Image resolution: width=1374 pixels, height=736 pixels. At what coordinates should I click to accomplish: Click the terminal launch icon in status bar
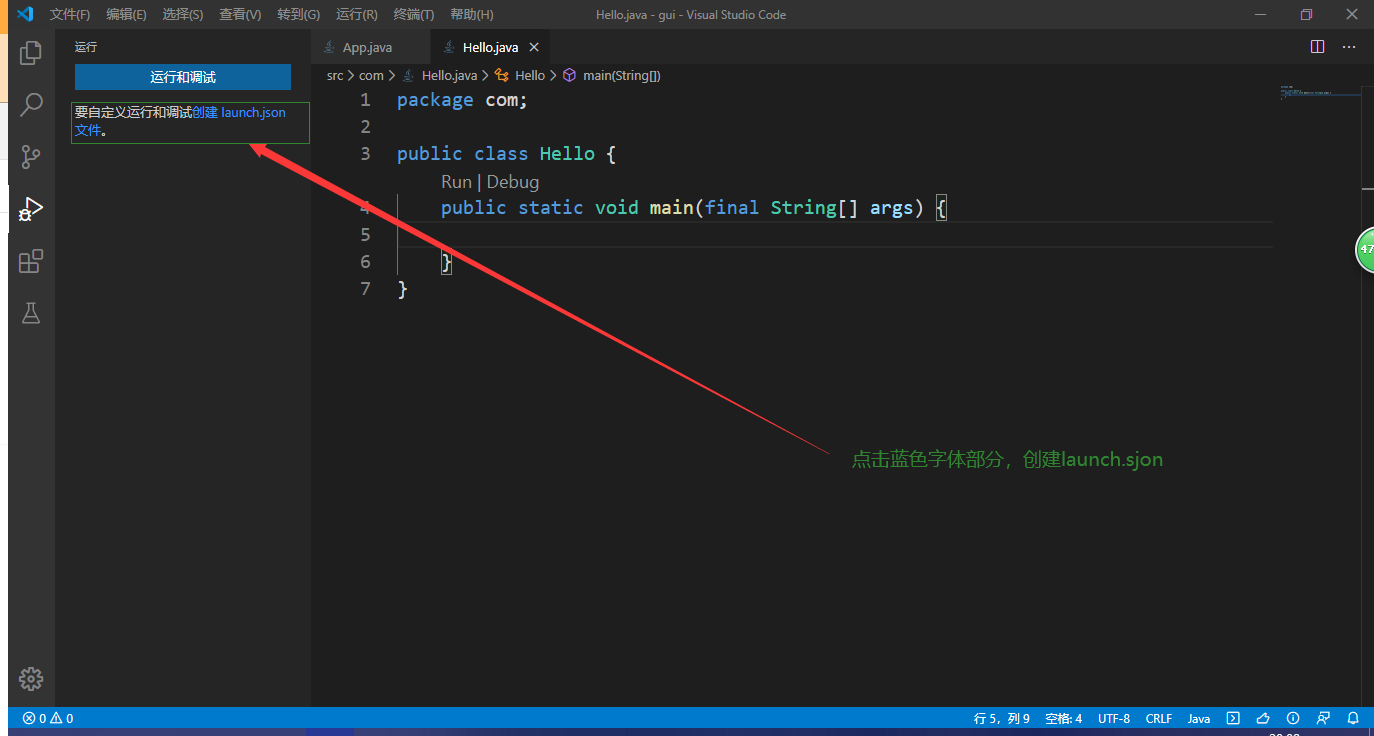click(1233, 718)
